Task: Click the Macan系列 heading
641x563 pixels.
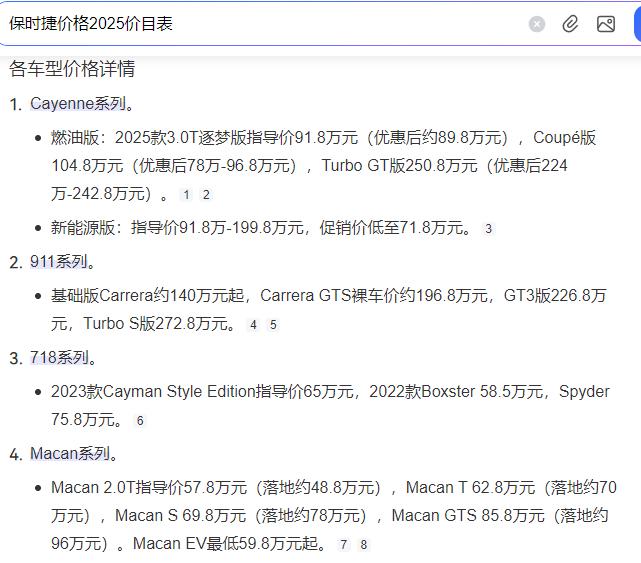Action: (70, 453)
